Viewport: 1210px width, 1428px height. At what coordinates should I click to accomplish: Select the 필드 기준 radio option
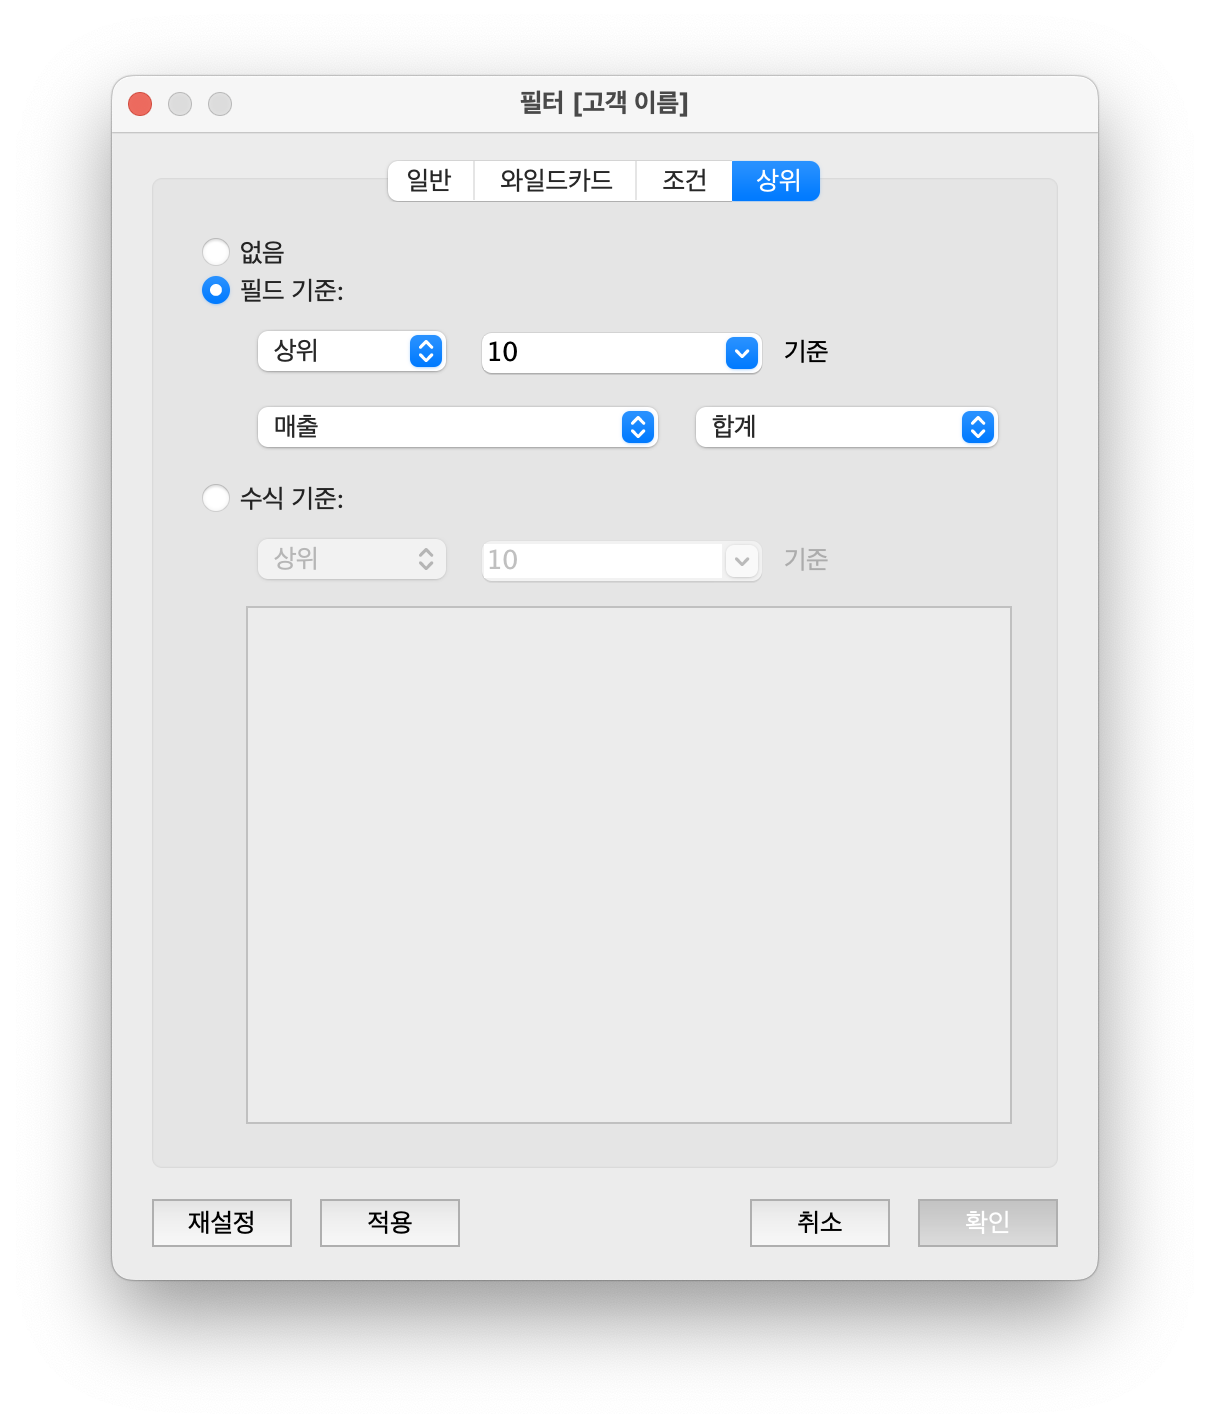click(x=216, y=290)
